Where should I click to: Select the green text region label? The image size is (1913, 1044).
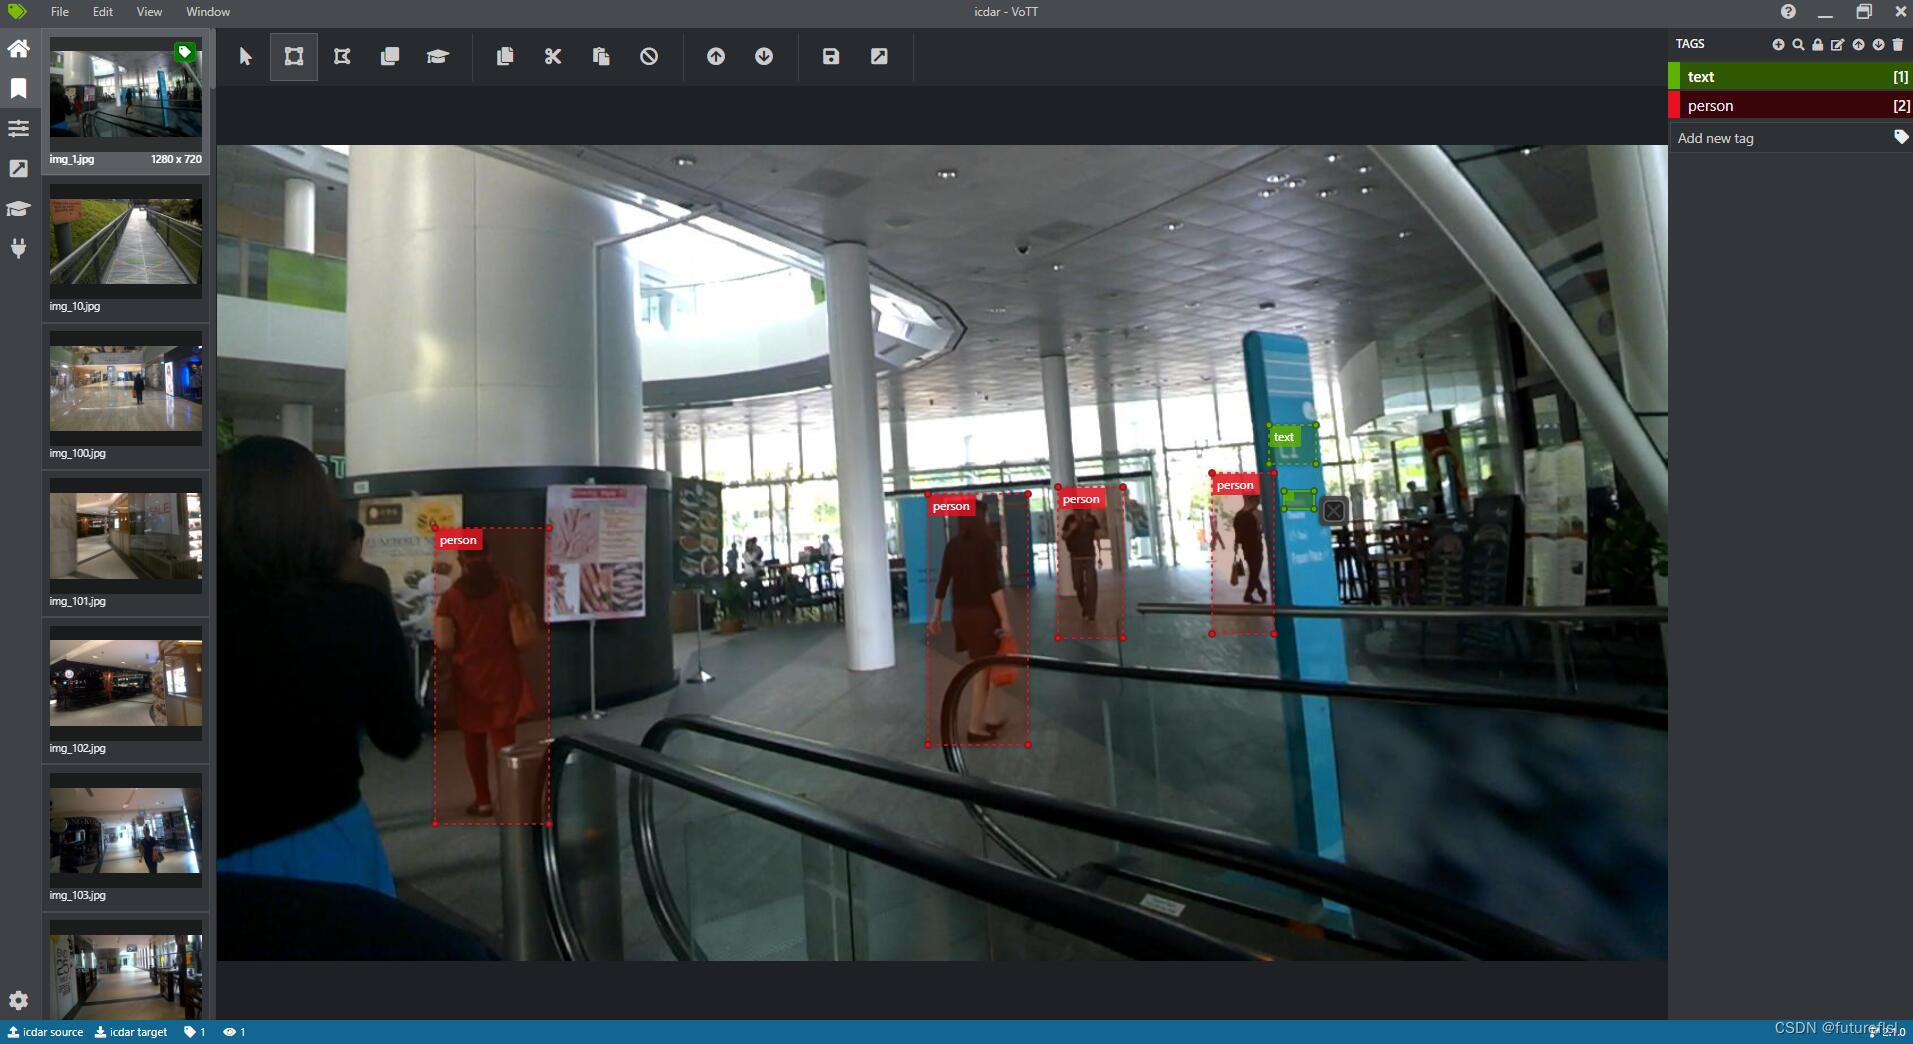(1283, 437)
